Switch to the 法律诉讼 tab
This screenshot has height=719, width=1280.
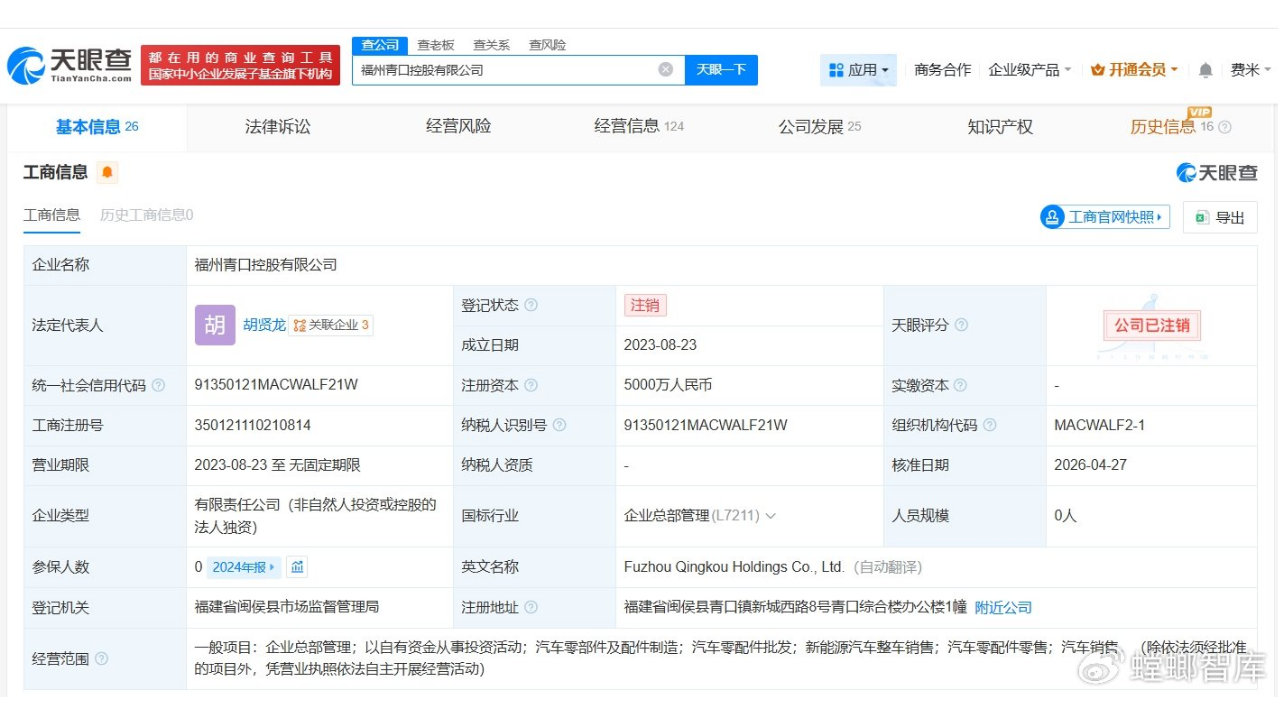pos(278,127)
